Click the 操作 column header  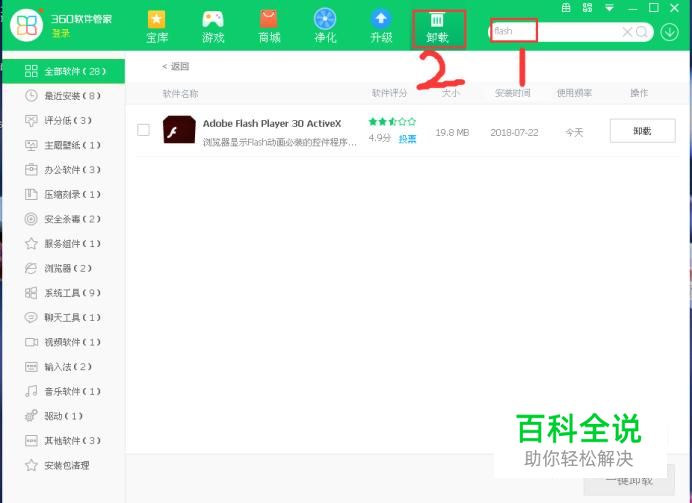(639, 93)
